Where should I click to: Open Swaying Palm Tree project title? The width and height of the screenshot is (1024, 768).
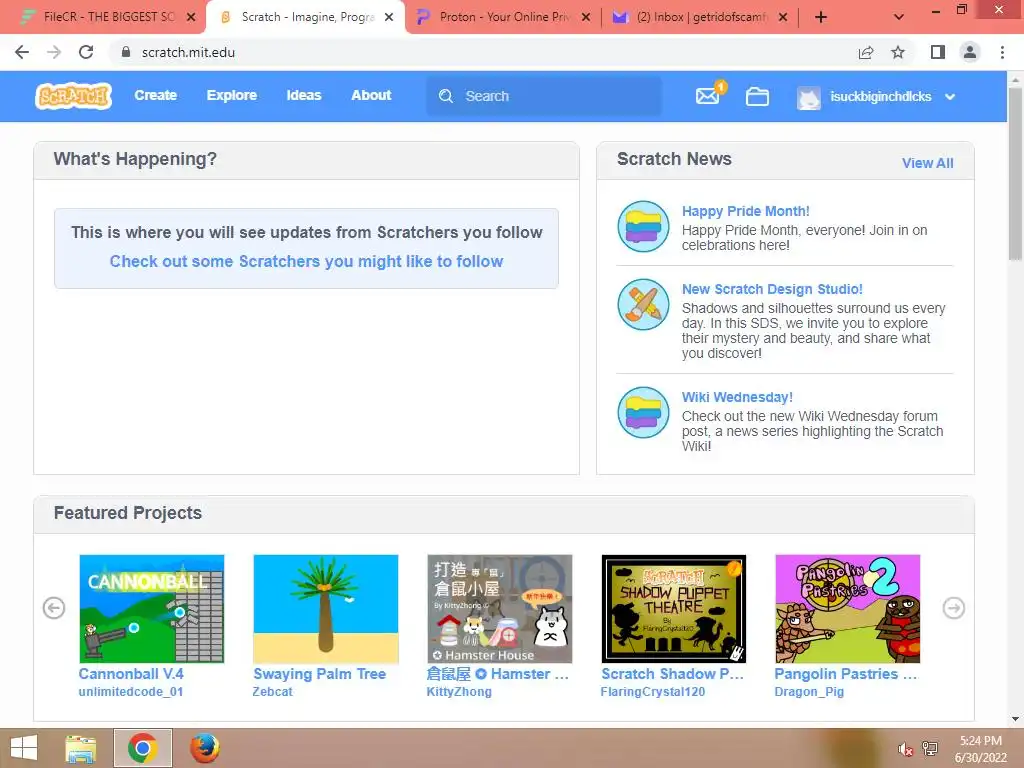319,674
